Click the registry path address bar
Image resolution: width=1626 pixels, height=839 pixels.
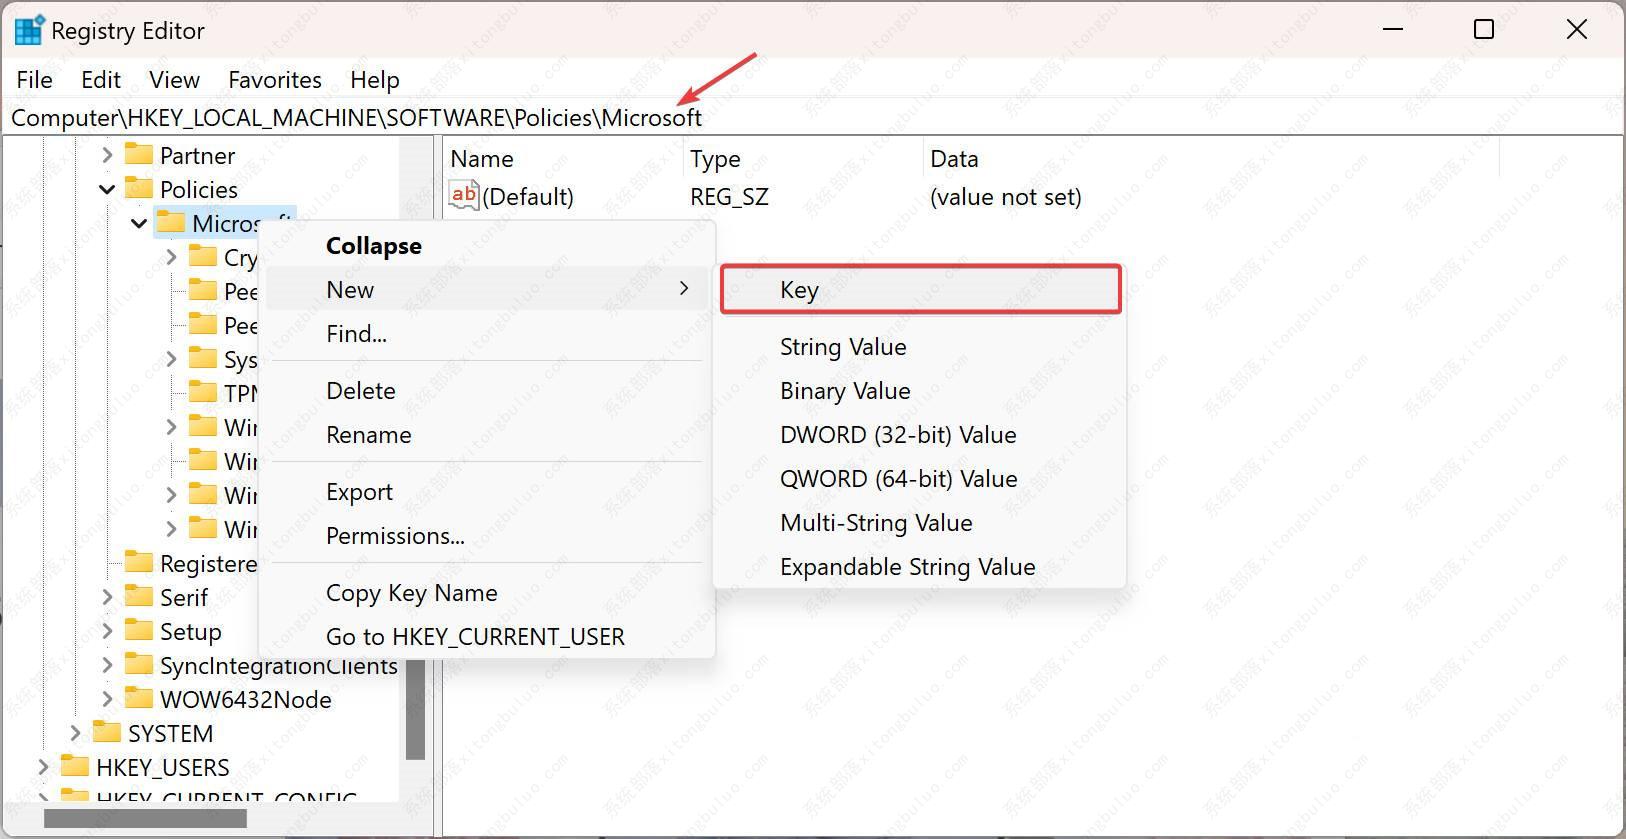(x=812, y=117)
